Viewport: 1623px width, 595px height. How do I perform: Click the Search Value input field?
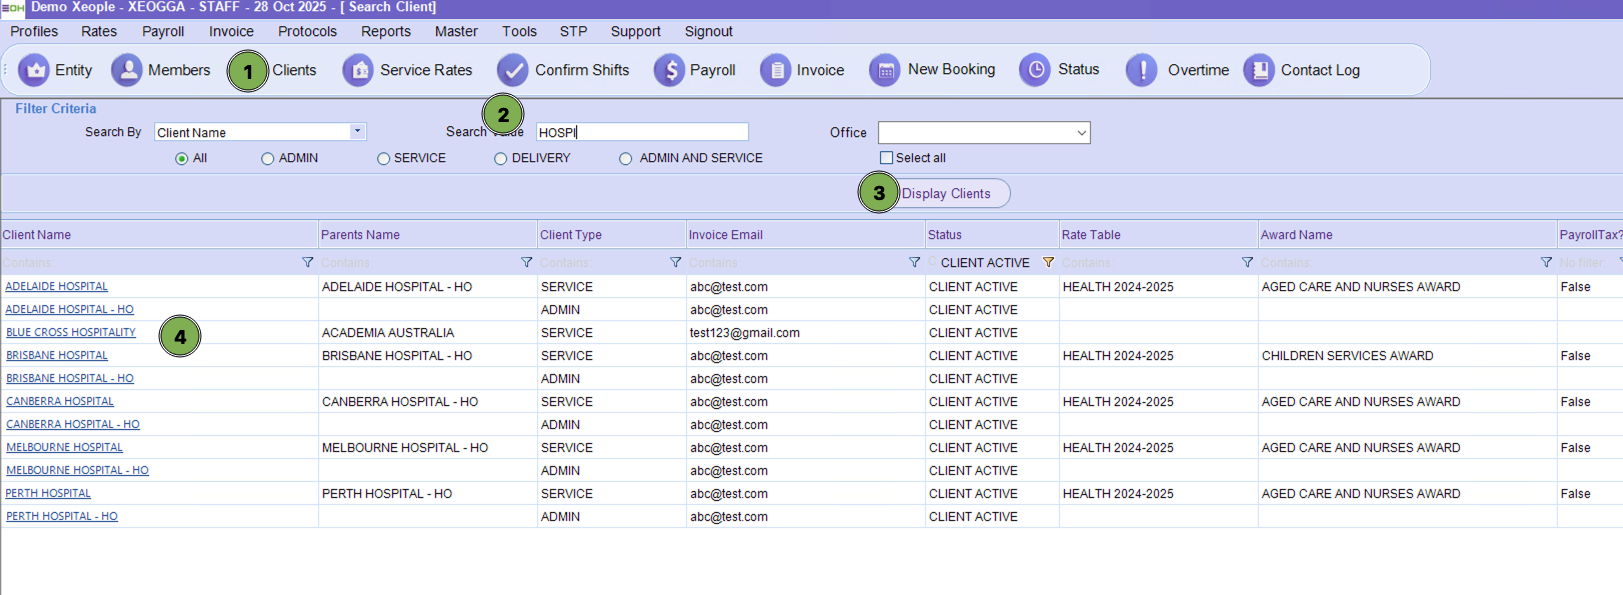[642, 132]
